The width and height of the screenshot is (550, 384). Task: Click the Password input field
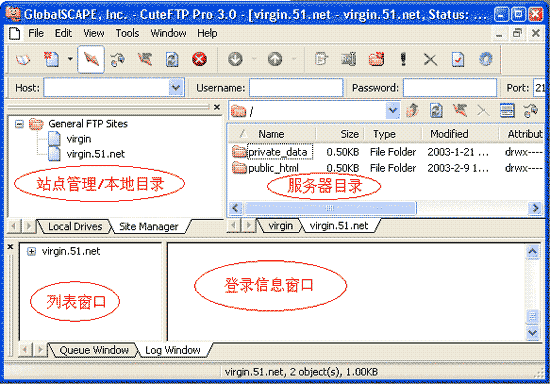pos(450,88)
